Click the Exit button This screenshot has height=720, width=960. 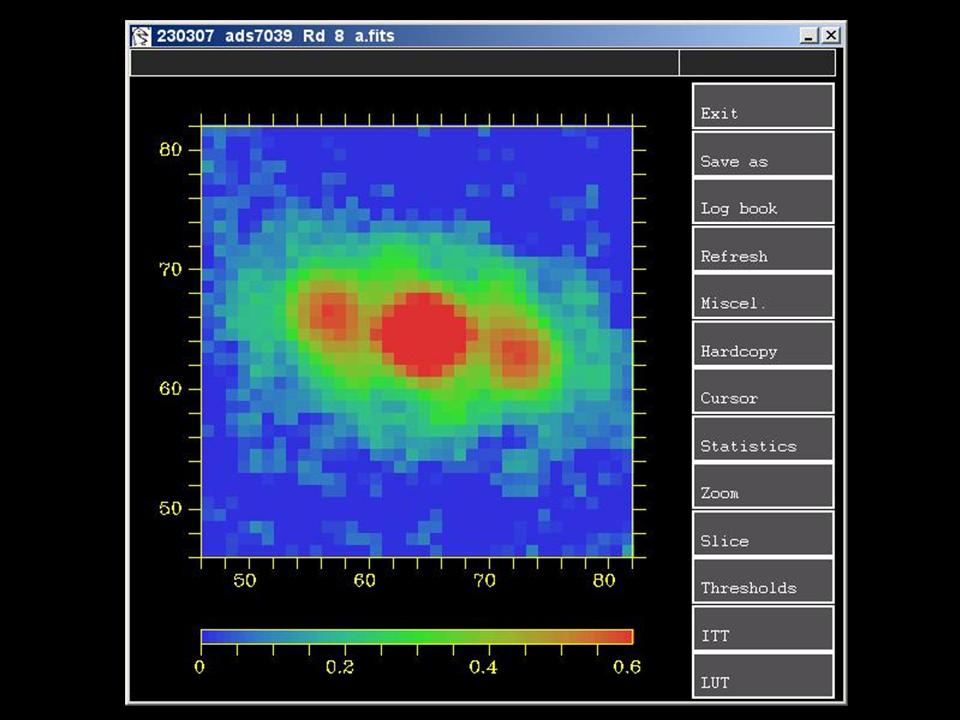point(762,106)
